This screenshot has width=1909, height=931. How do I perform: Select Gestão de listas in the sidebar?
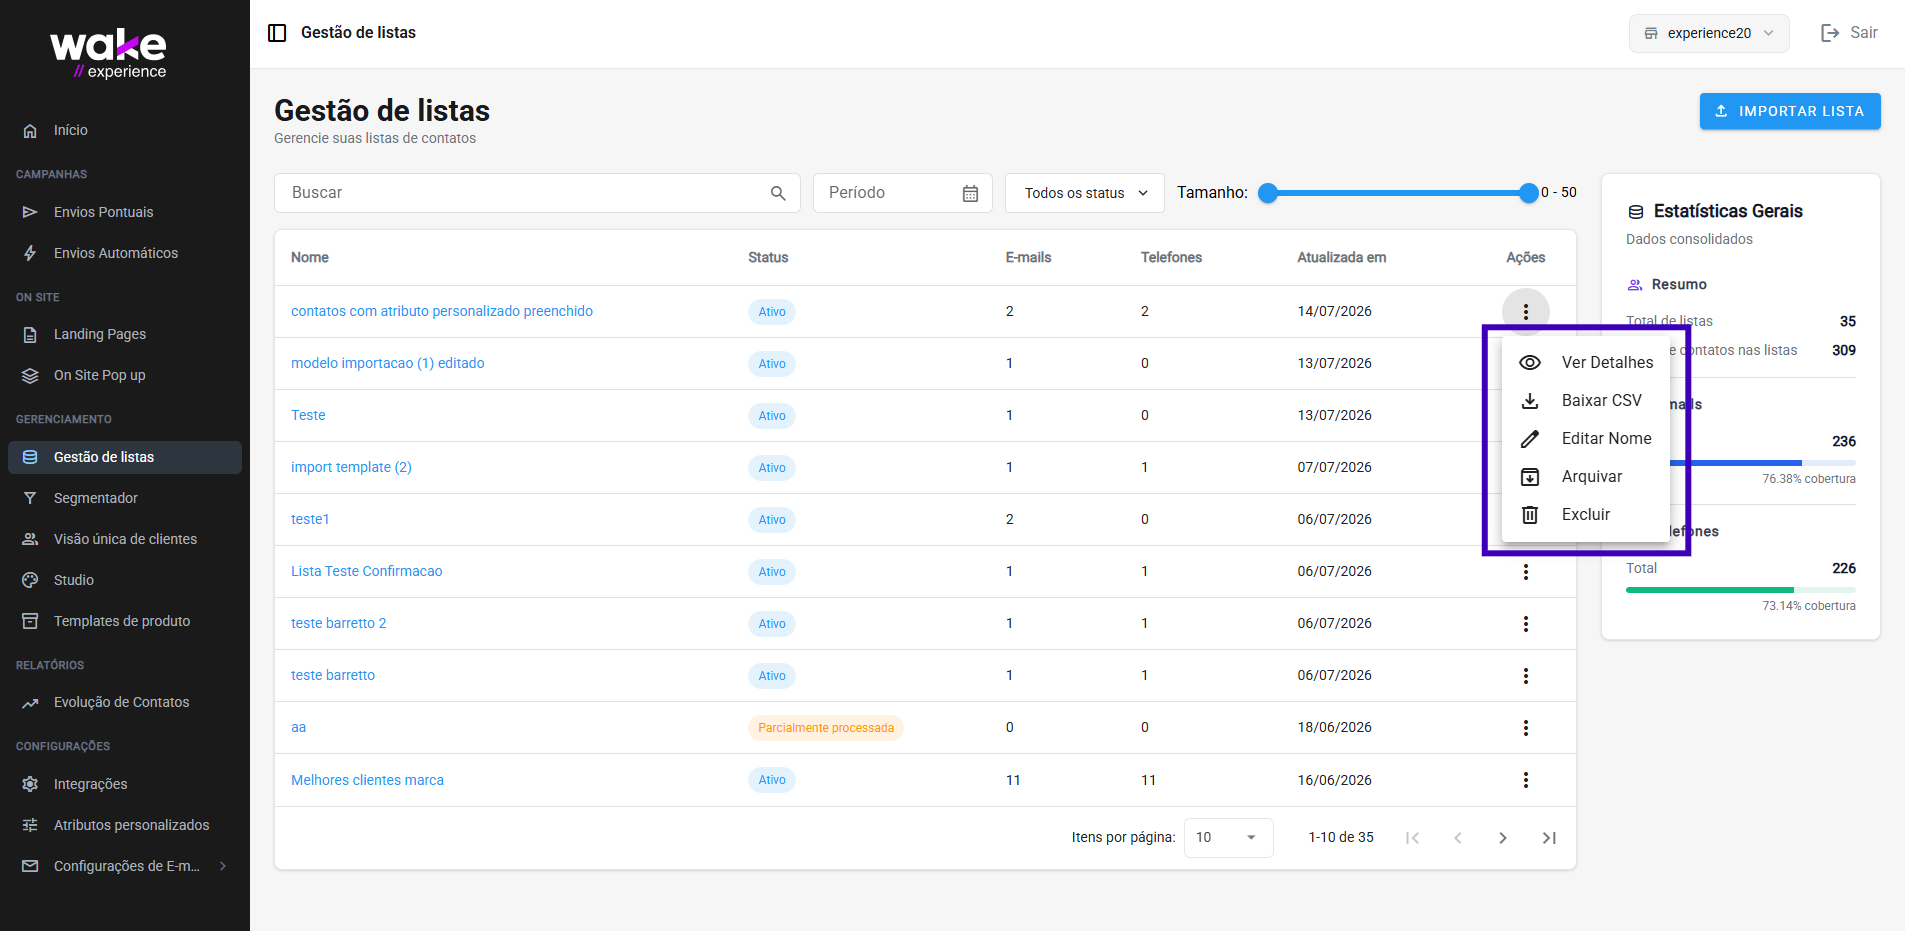pos(125,457)
